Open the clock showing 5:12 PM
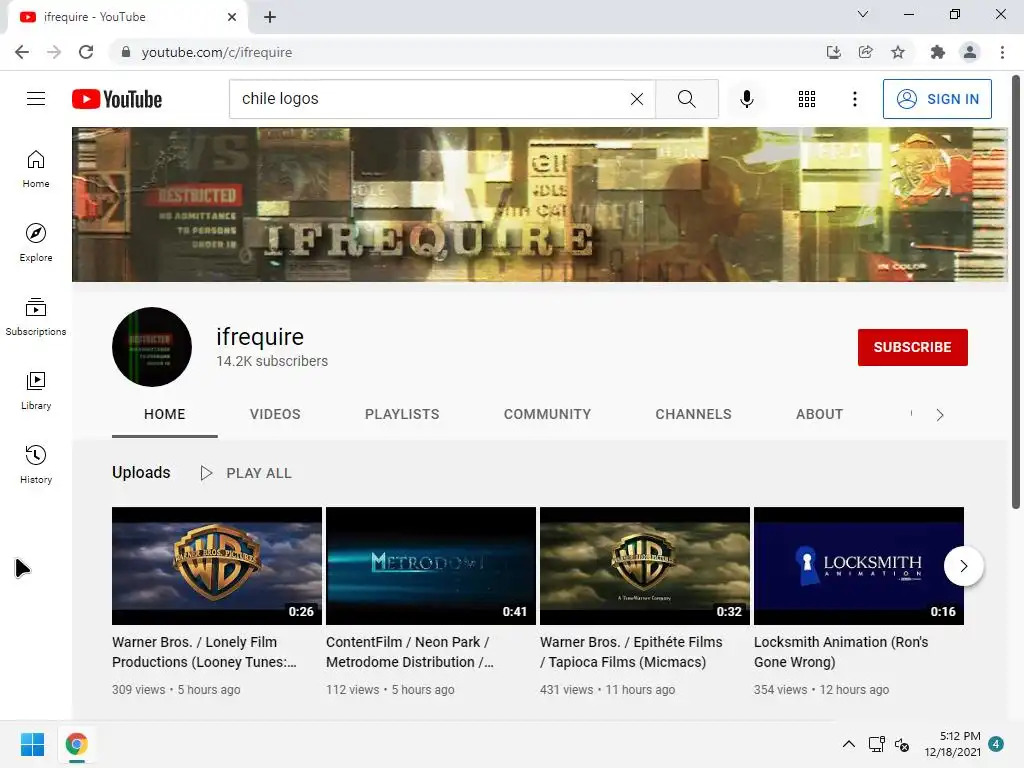The height and width of the screenshot is (768, 1024). click(x=952, y=744)
